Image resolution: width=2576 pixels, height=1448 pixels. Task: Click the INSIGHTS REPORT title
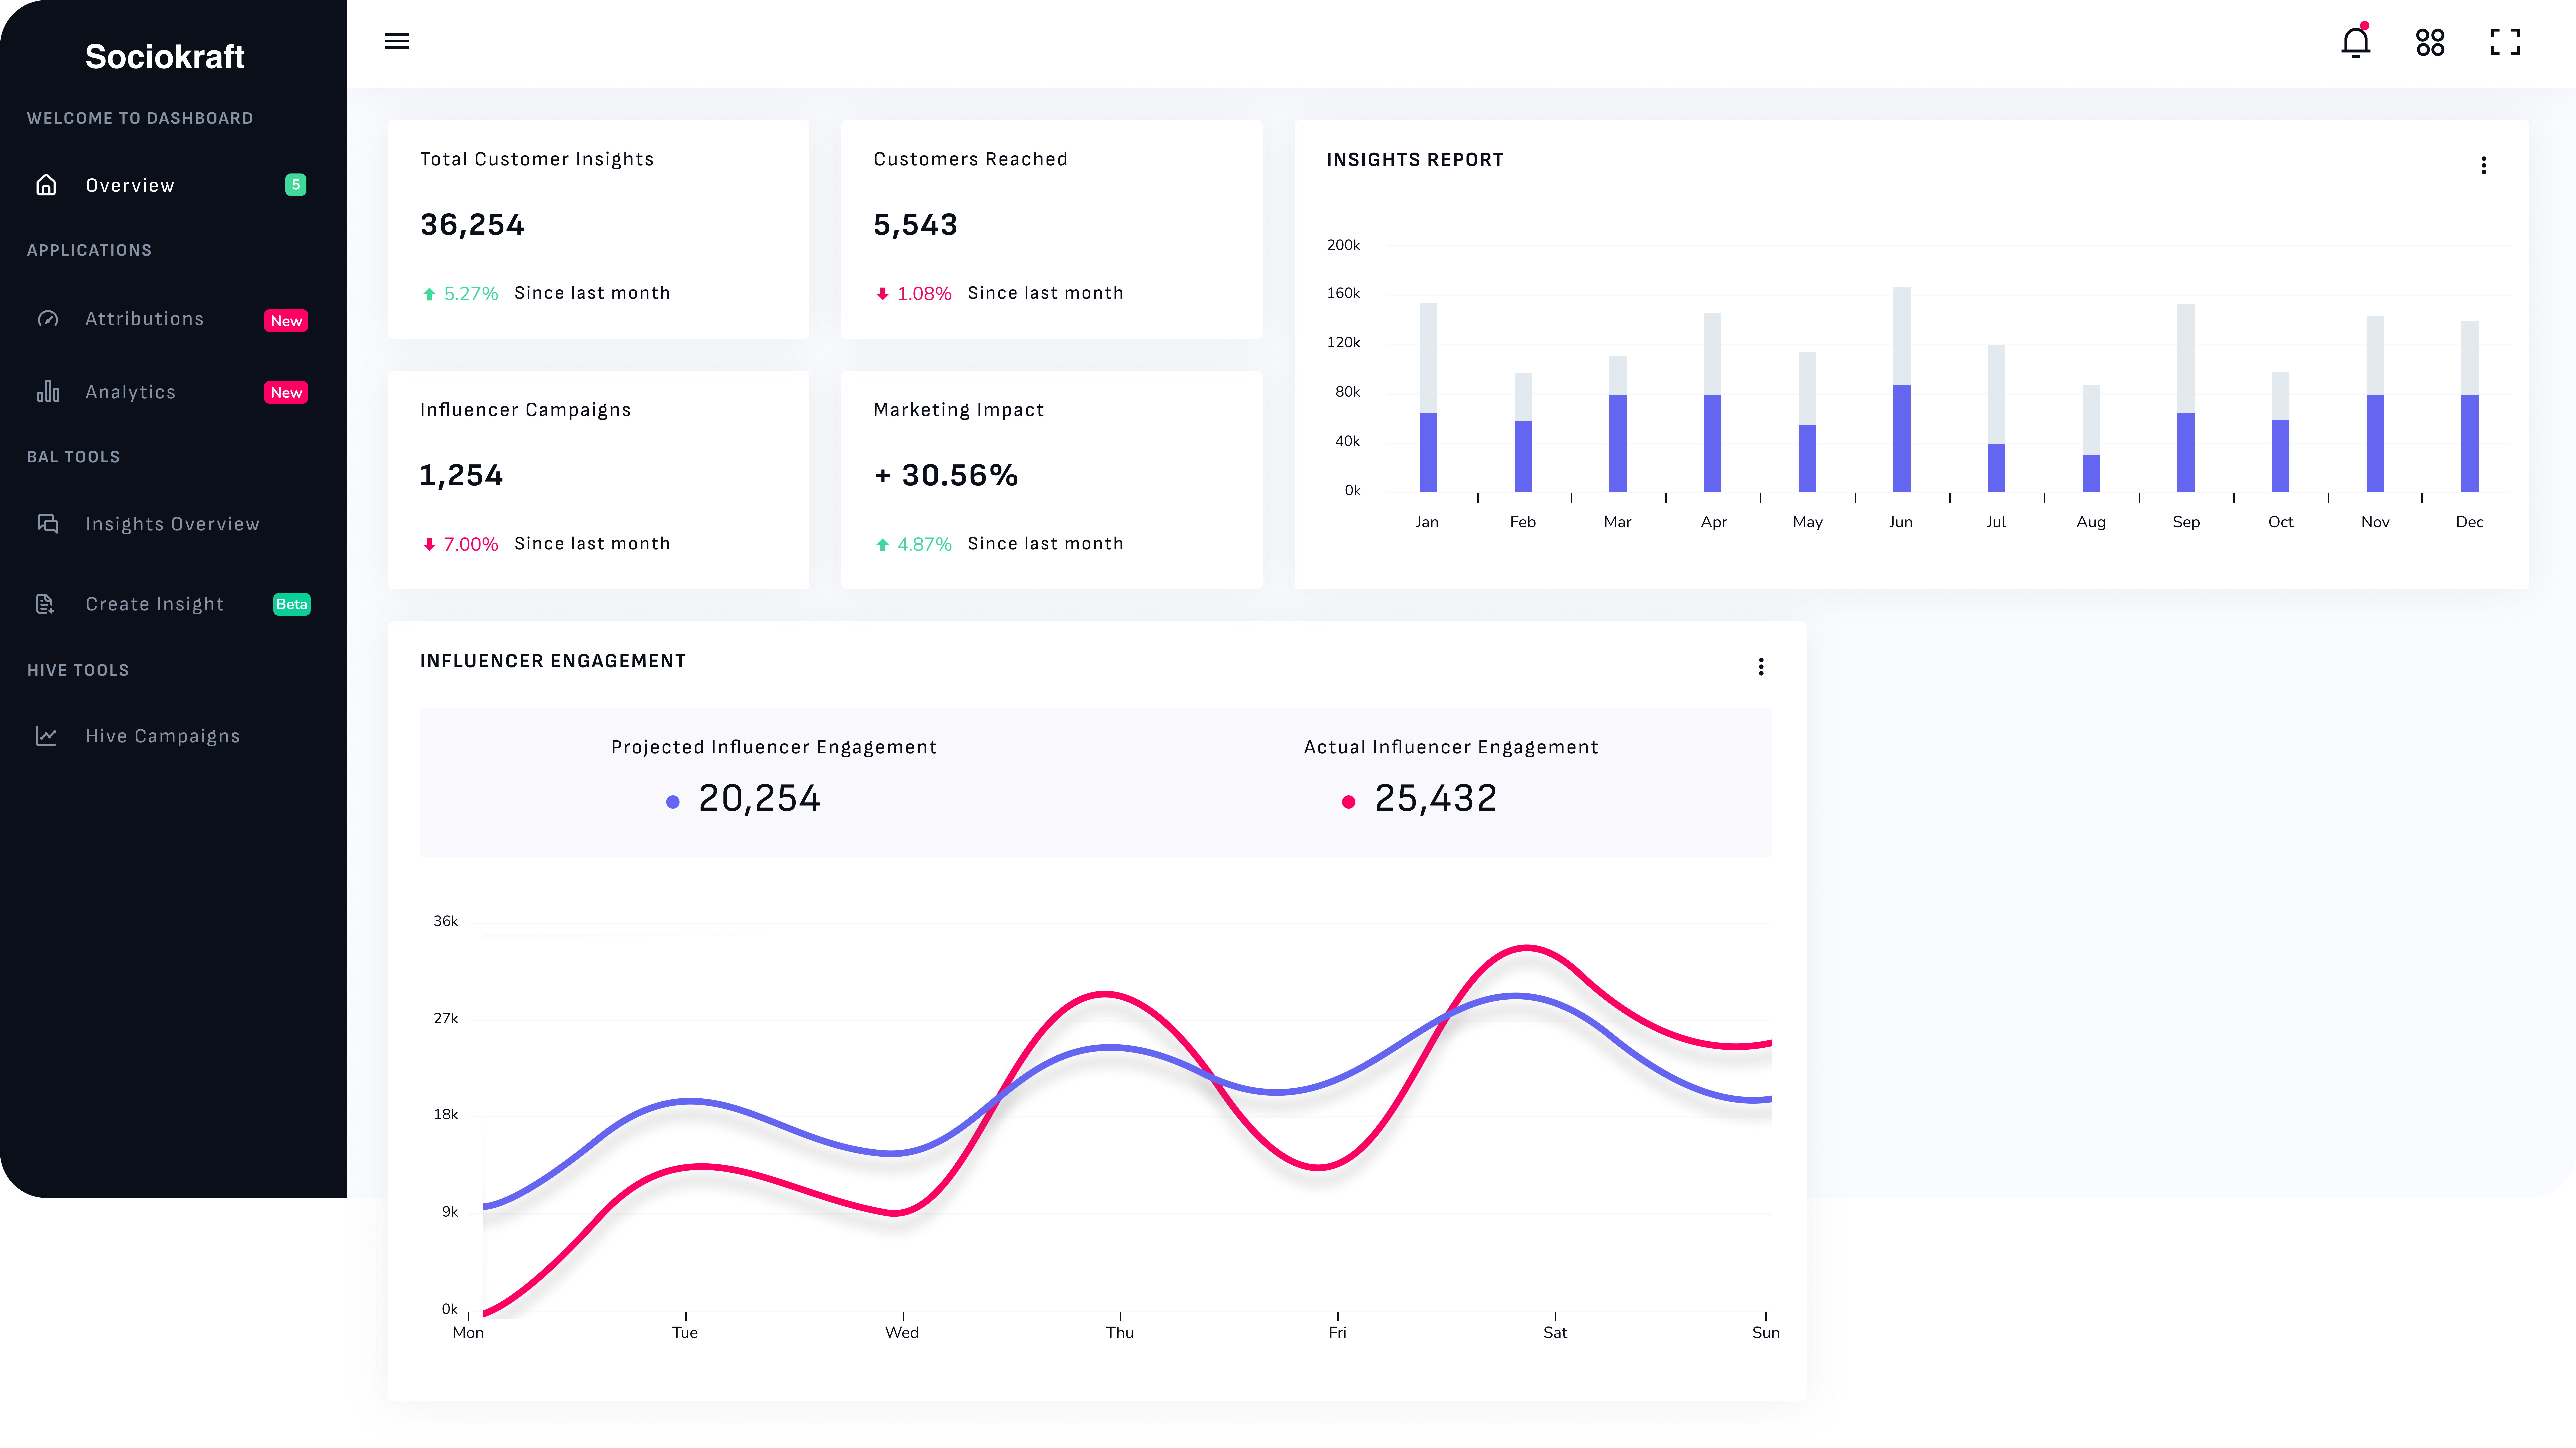click(x=1415, y=160)
